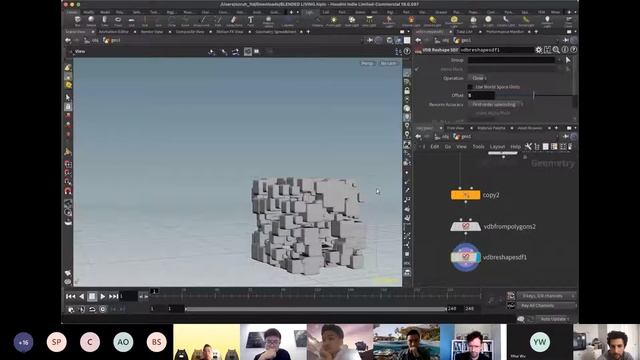Viewport: 640px width, 360px height.
Task: Click the stop playback button
Action: click(92, 296)
